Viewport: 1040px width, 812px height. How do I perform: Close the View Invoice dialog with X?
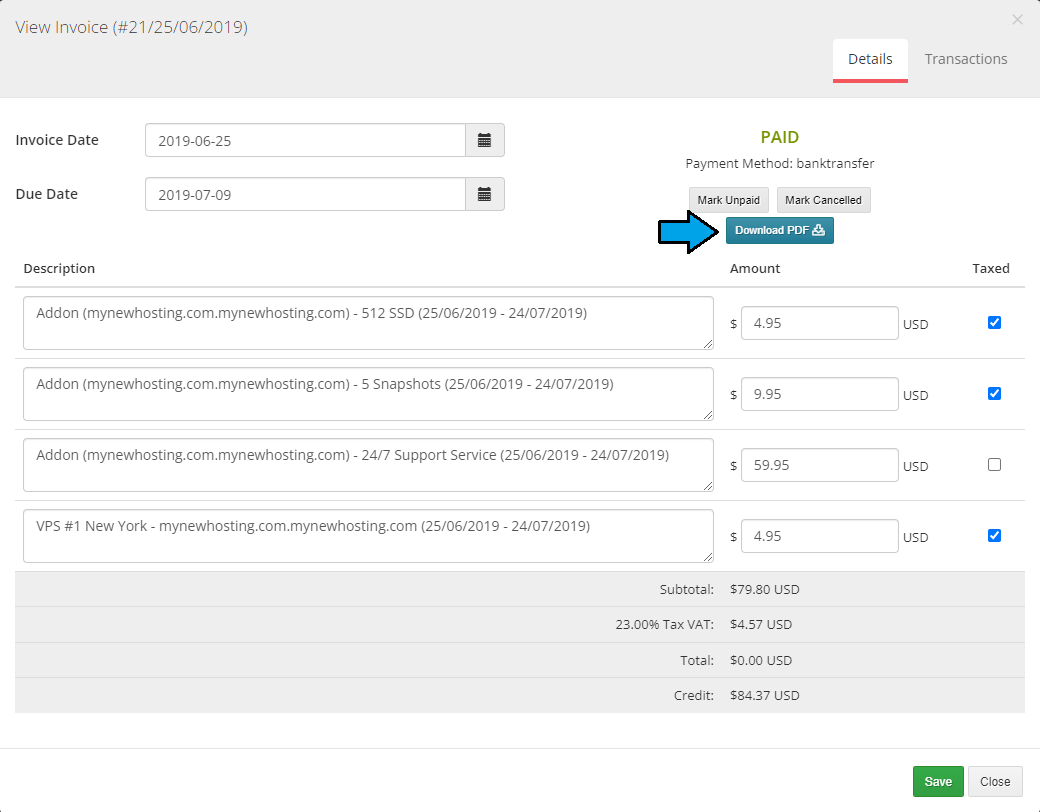[1017, 20]
